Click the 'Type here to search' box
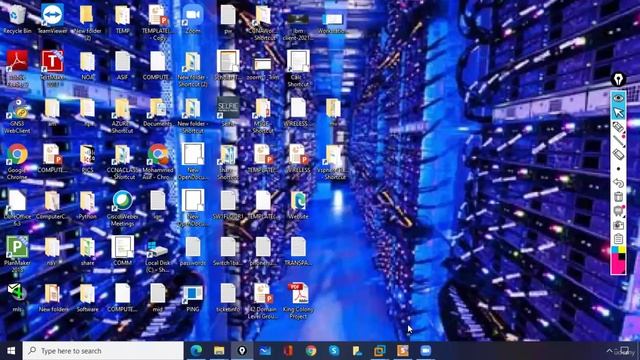Viewport: 640px width, 360px height. click(103, 351)
